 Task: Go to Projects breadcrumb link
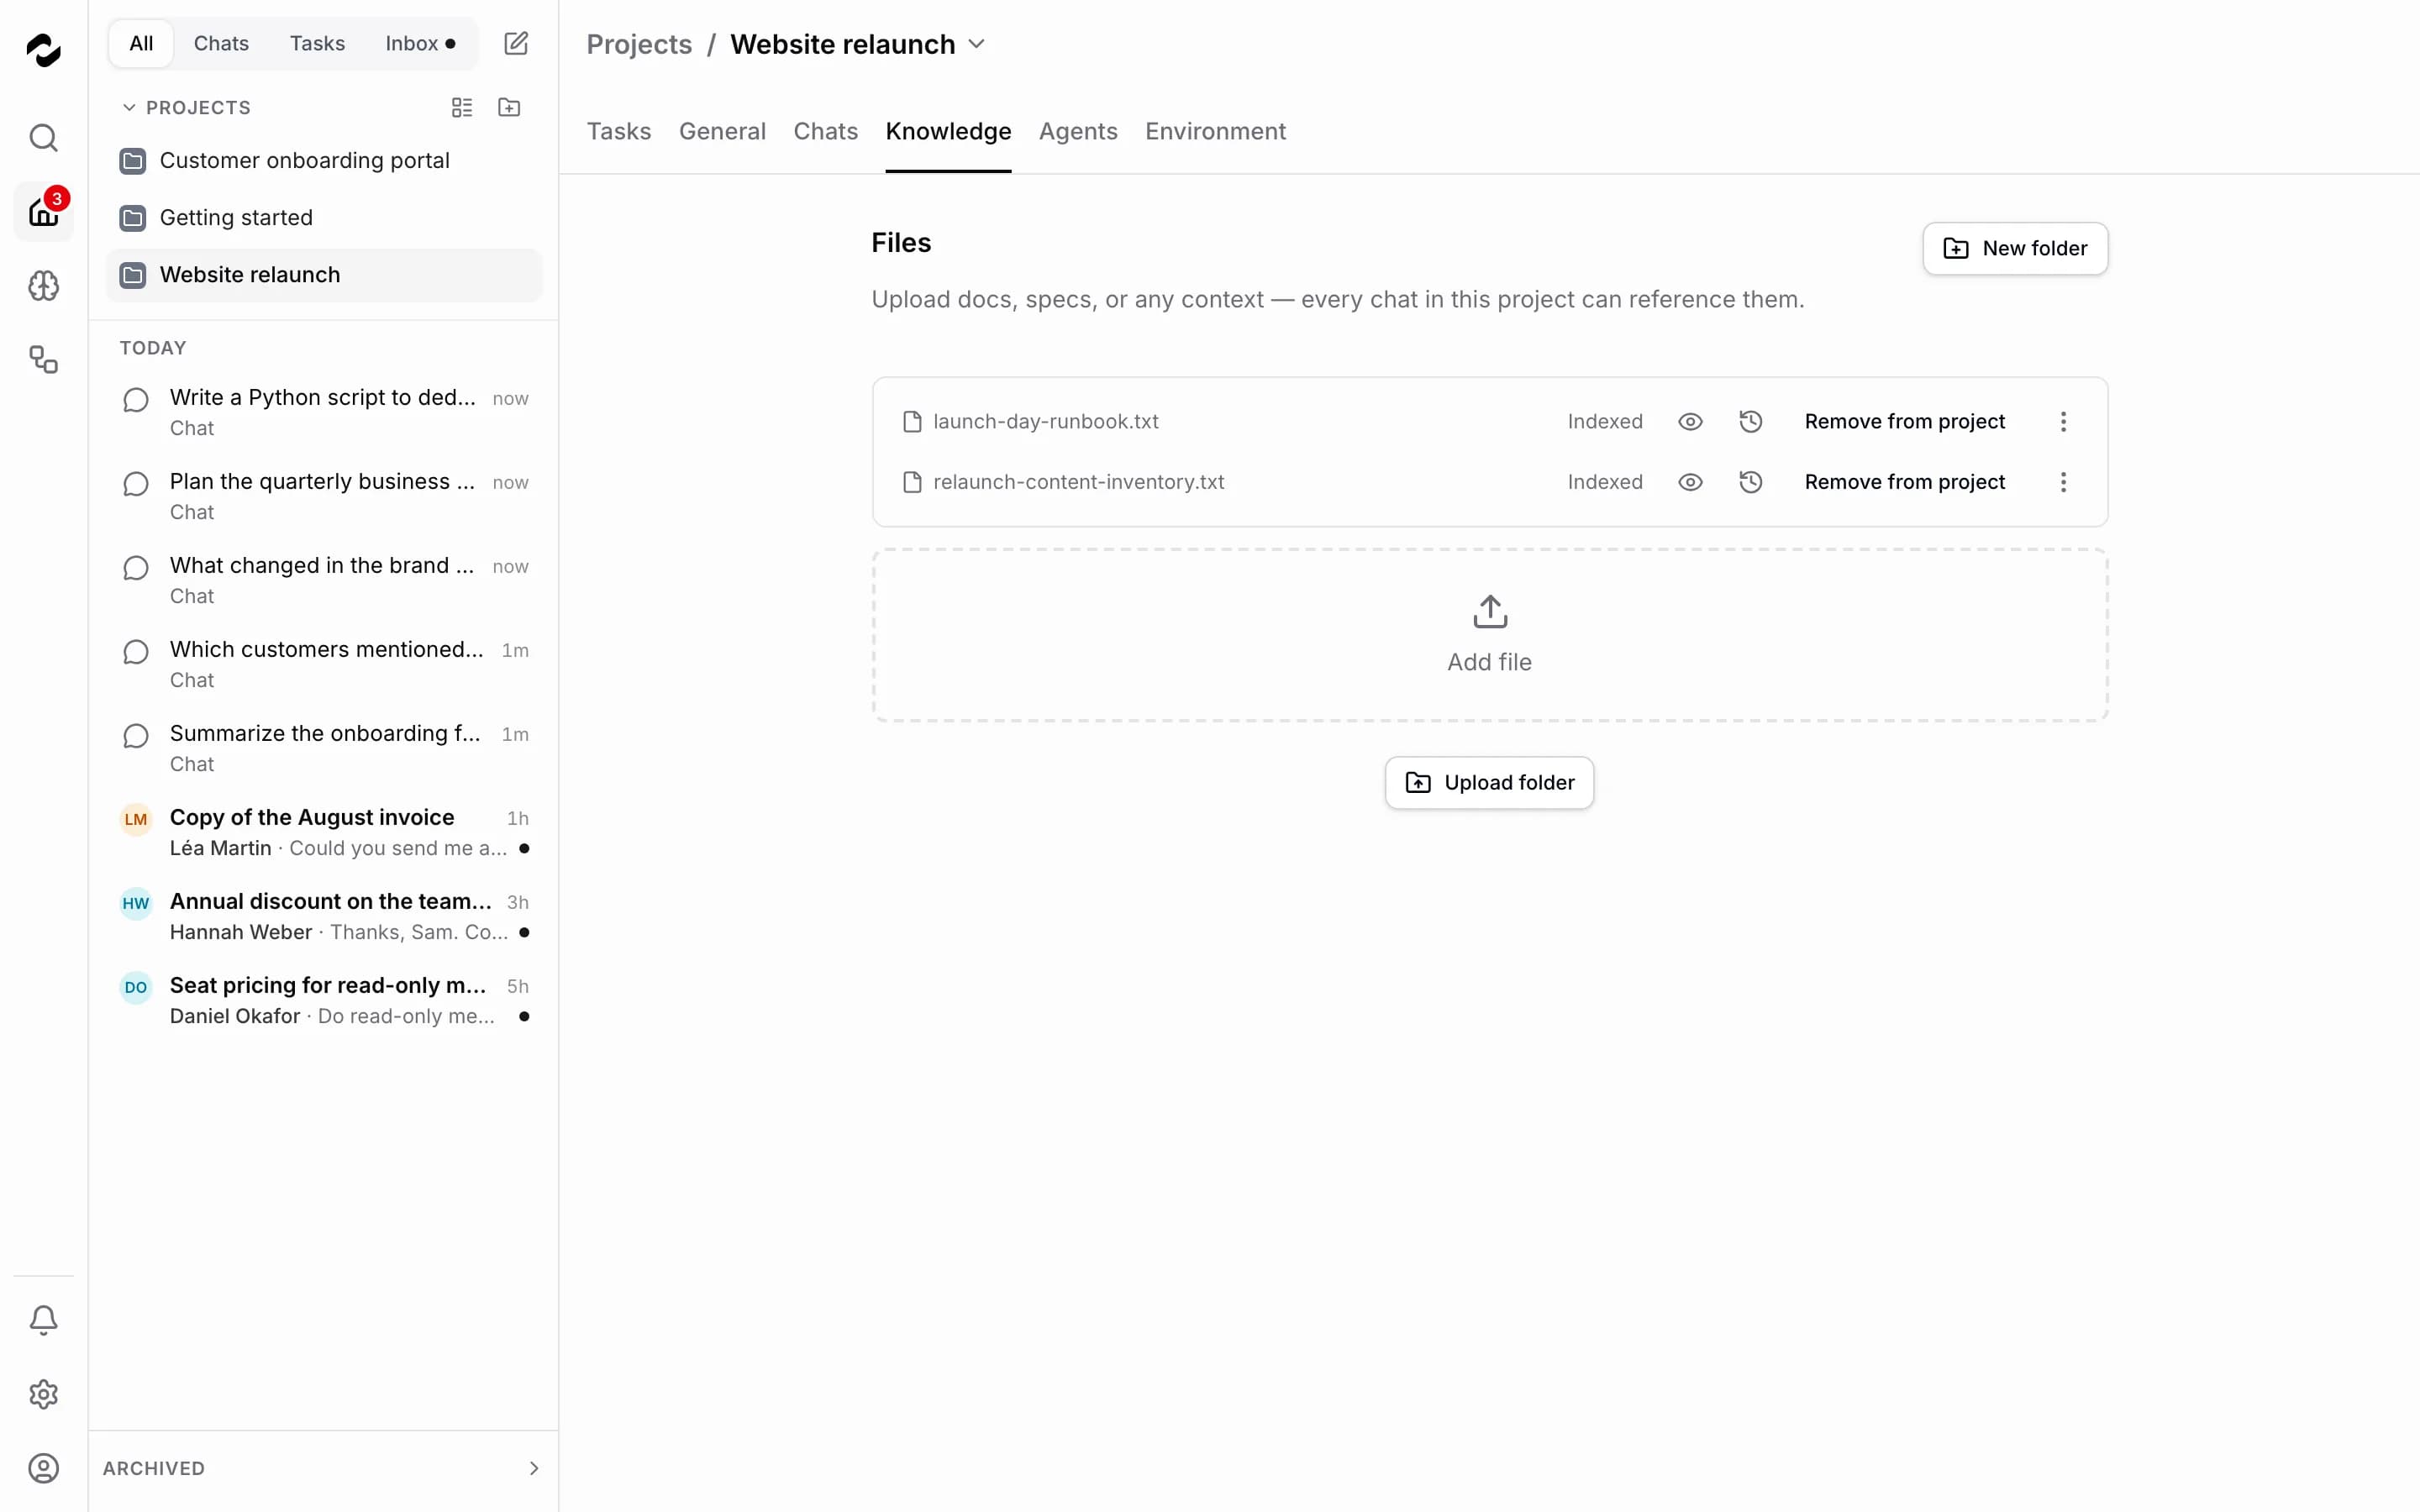click(639, 44)
